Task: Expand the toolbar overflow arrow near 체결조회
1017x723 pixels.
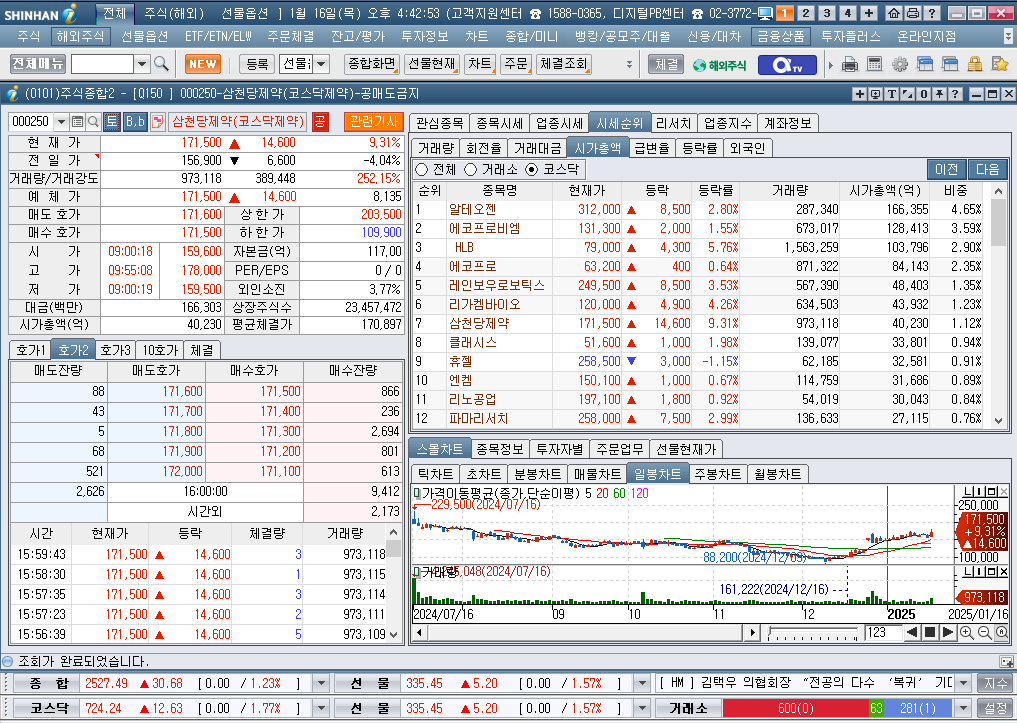Action: click(x=628, y=64)
